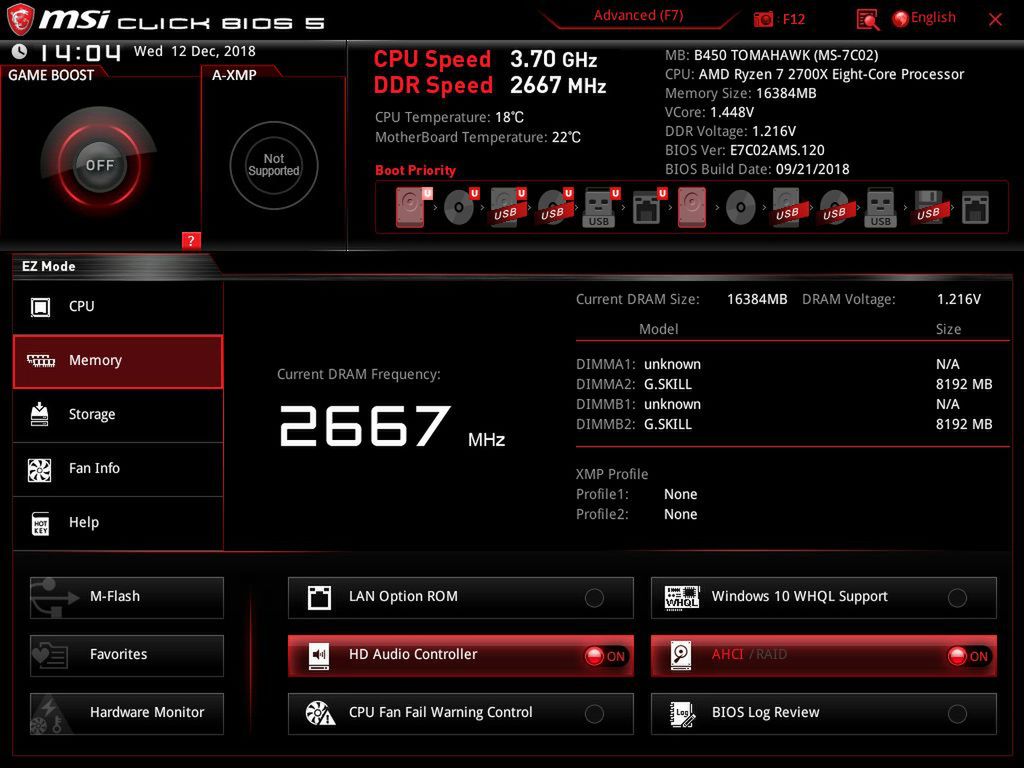
Task: Open the Help hotkey tab
Action: coord(118,523)
